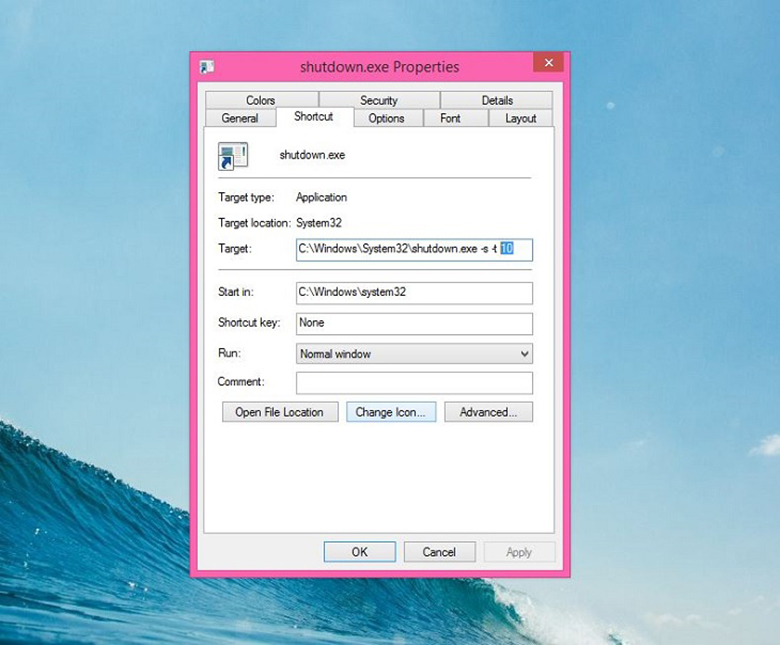Click the shutdown.exe shortcut icon in the Shortcut tab

point(233,155)
